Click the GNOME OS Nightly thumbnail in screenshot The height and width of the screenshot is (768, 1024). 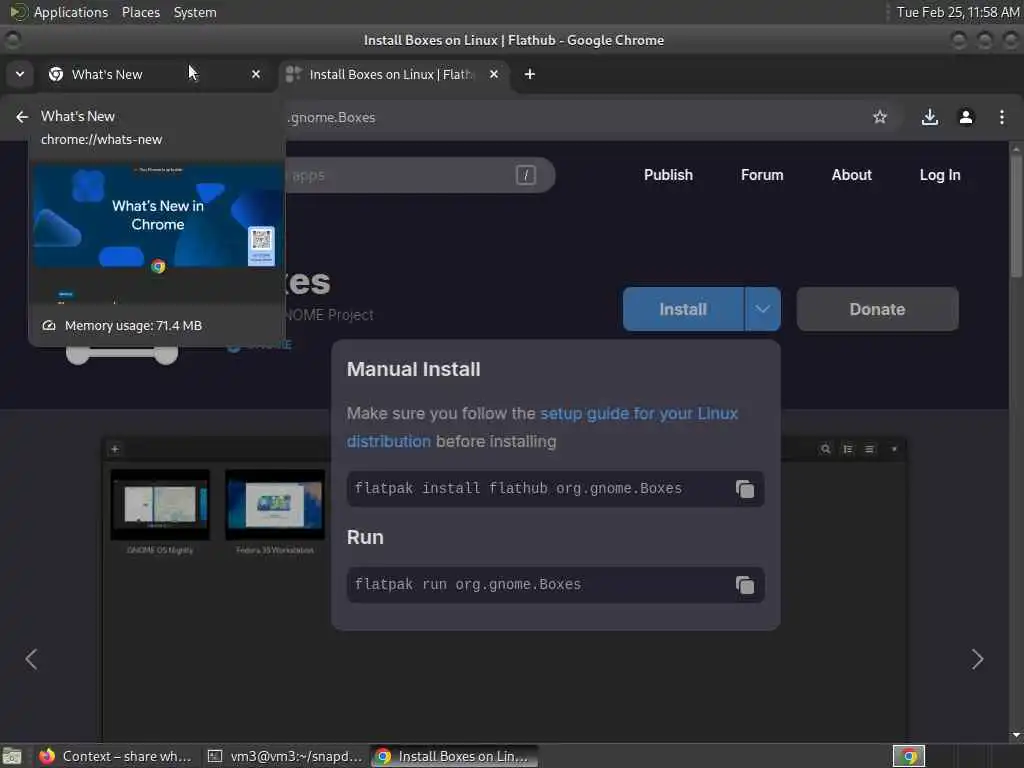tap(160, 504)
